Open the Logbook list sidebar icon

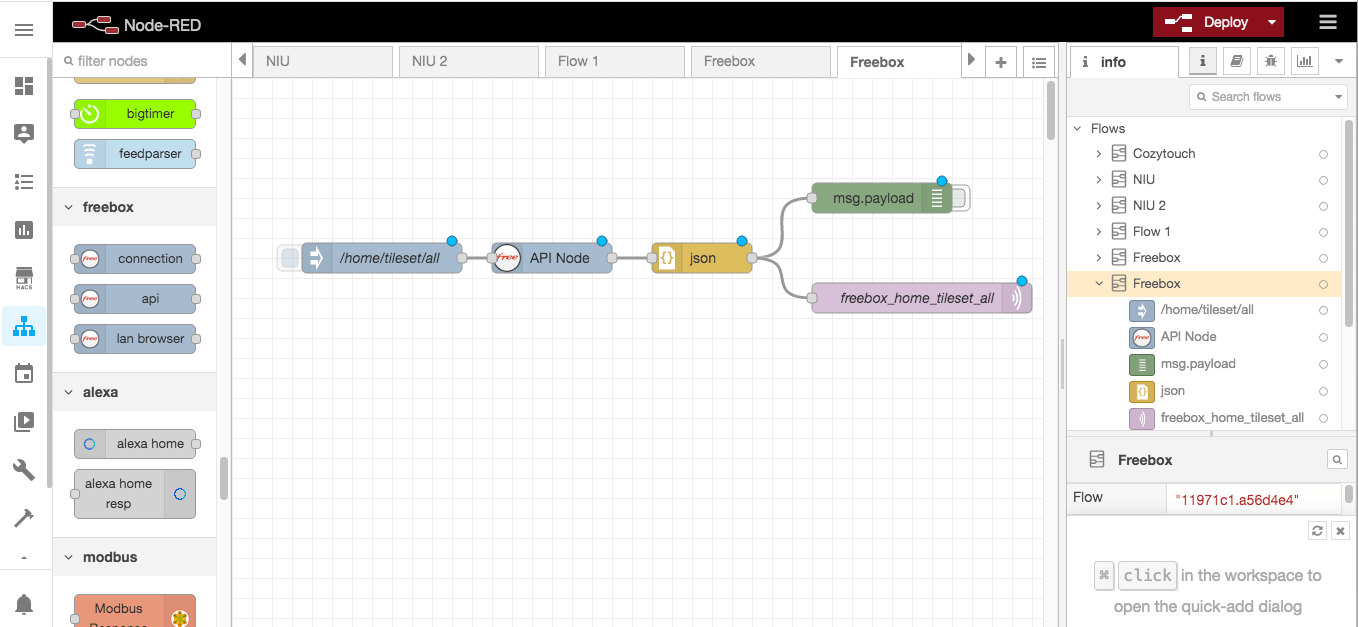click(x=24, y=182)
